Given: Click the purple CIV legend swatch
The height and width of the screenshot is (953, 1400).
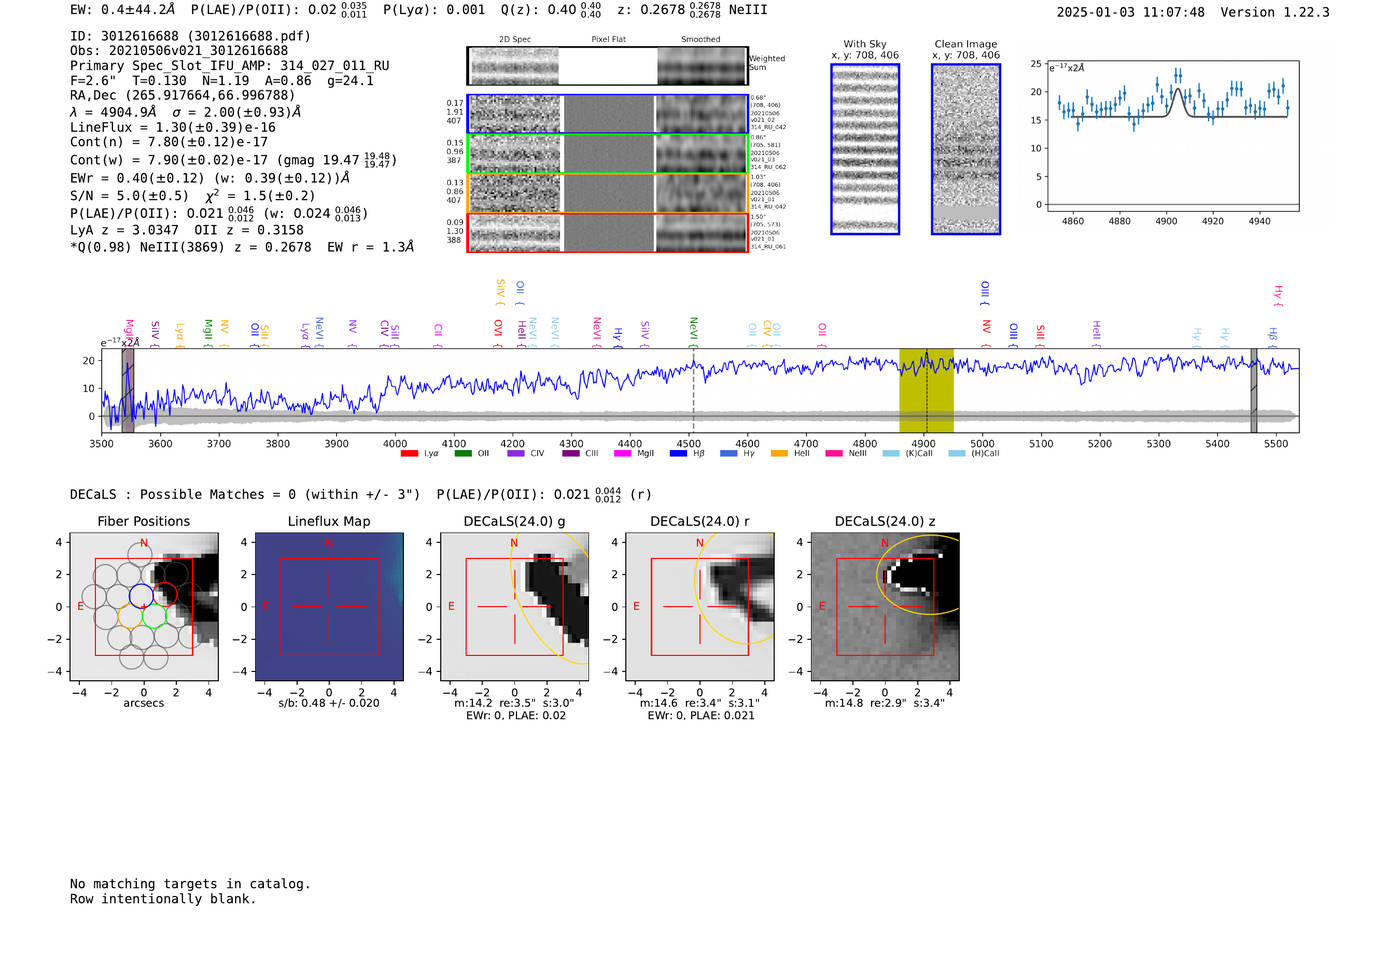Looking at the screenshot, I should tap(516, 453).
